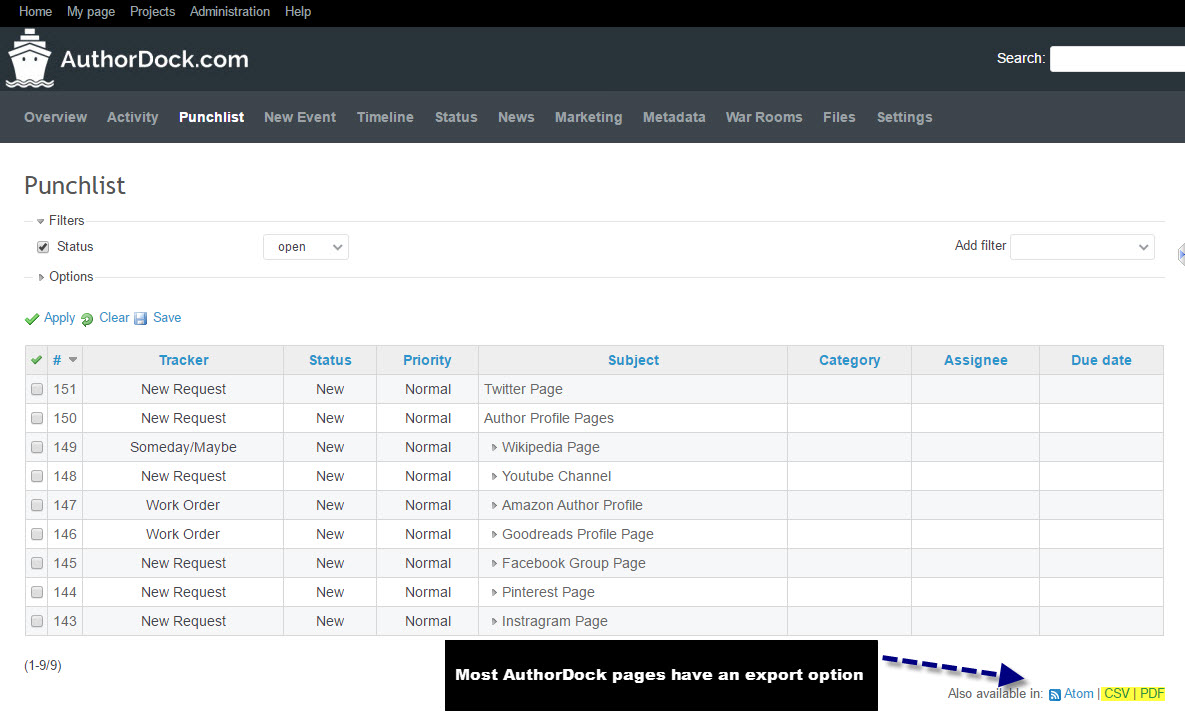The height and width of the screenshot is (720, 1185).
Task: Open the War Rooms tab
Action: [x=764, y=117]
